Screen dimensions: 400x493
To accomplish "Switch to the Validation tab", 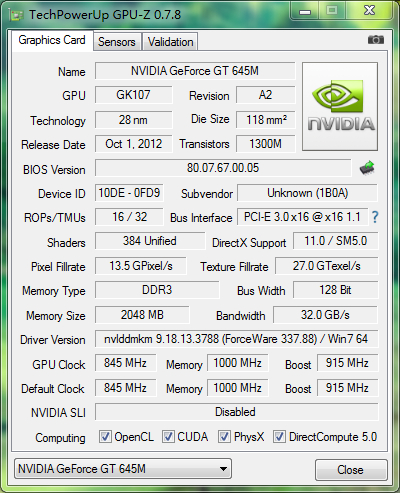I will pos(170,42).
